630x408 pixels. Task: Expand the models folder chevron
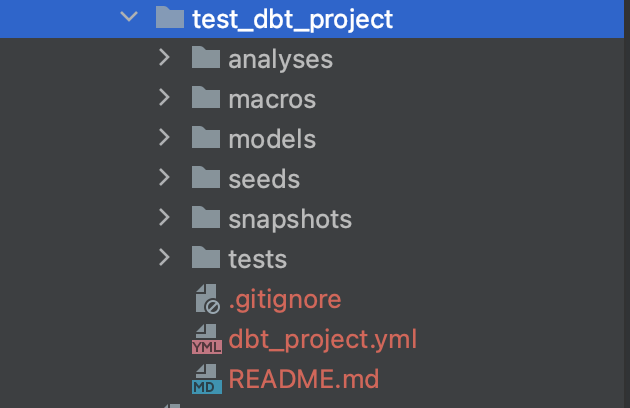coord(165,138)
